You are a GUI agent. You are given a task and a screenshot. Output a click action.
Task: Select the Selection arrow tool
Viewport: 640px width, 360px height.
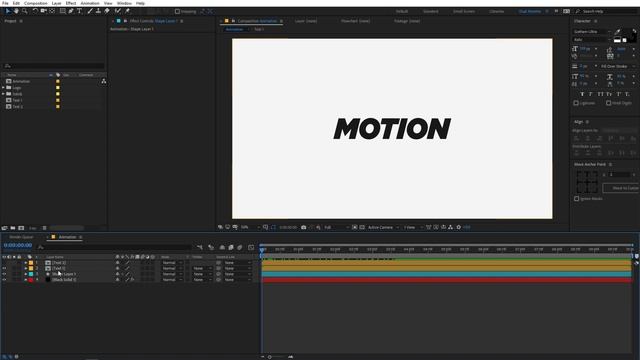pos(8,11)
